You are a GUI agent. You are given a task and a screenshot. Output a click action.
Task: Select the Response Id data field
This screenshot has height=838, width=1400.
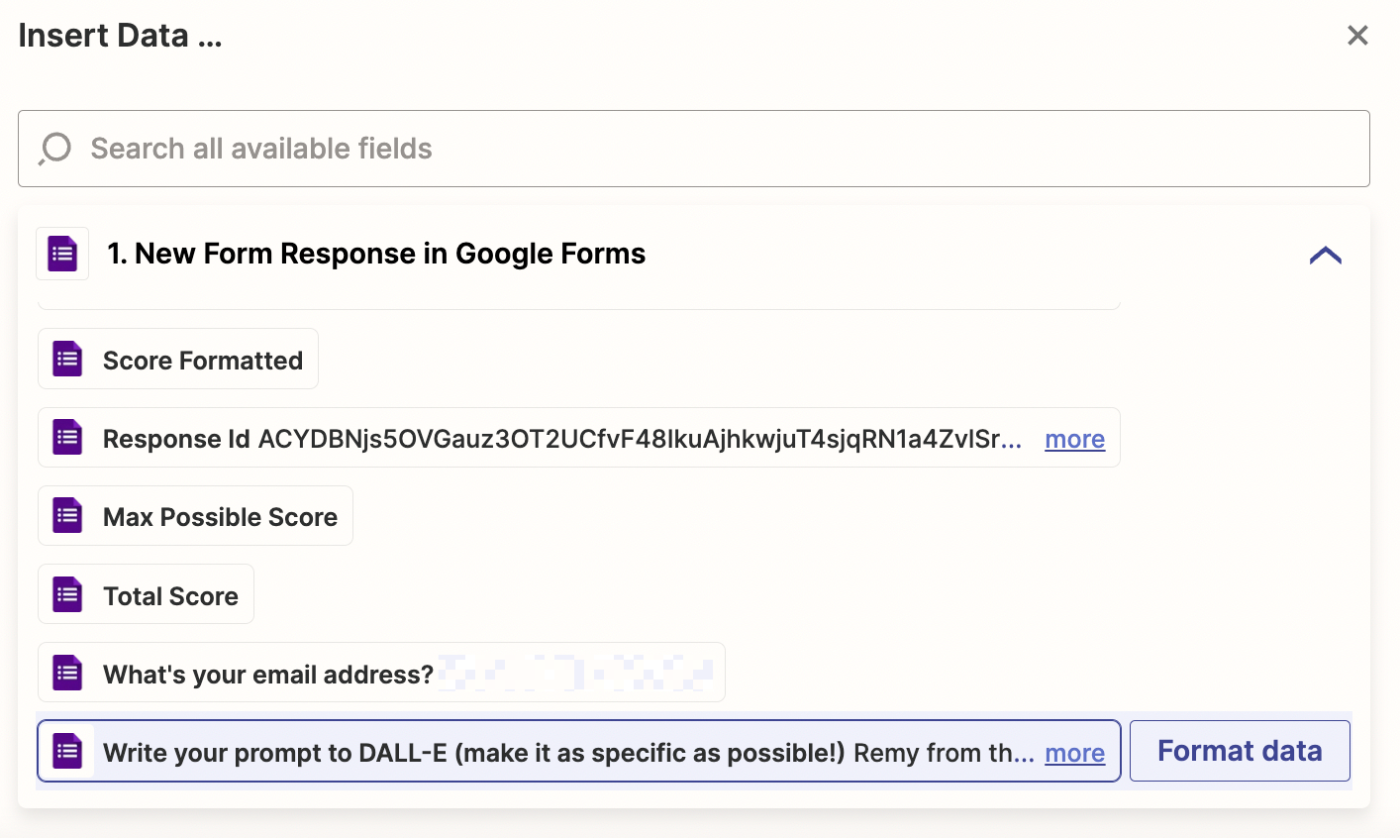tap(560, 439)
